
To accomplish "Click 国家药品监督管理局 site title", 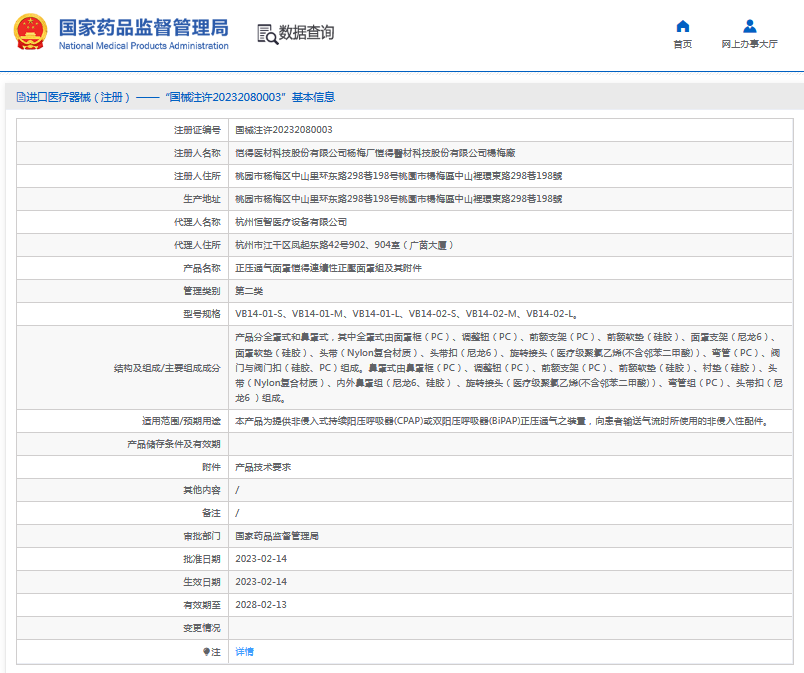I will (144, 28).
